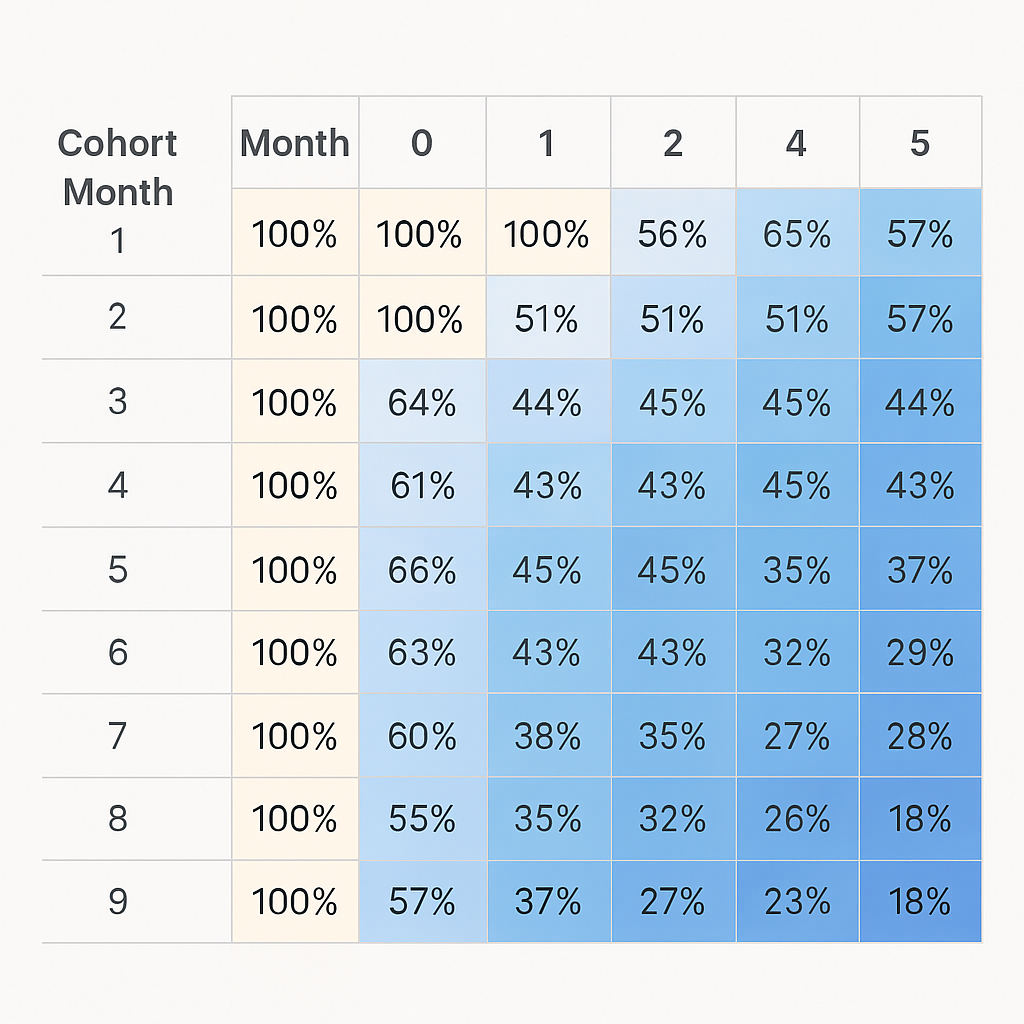Click the "Cohort Month" header label
1024x1024 pixels.
click(x=117, y=167)
